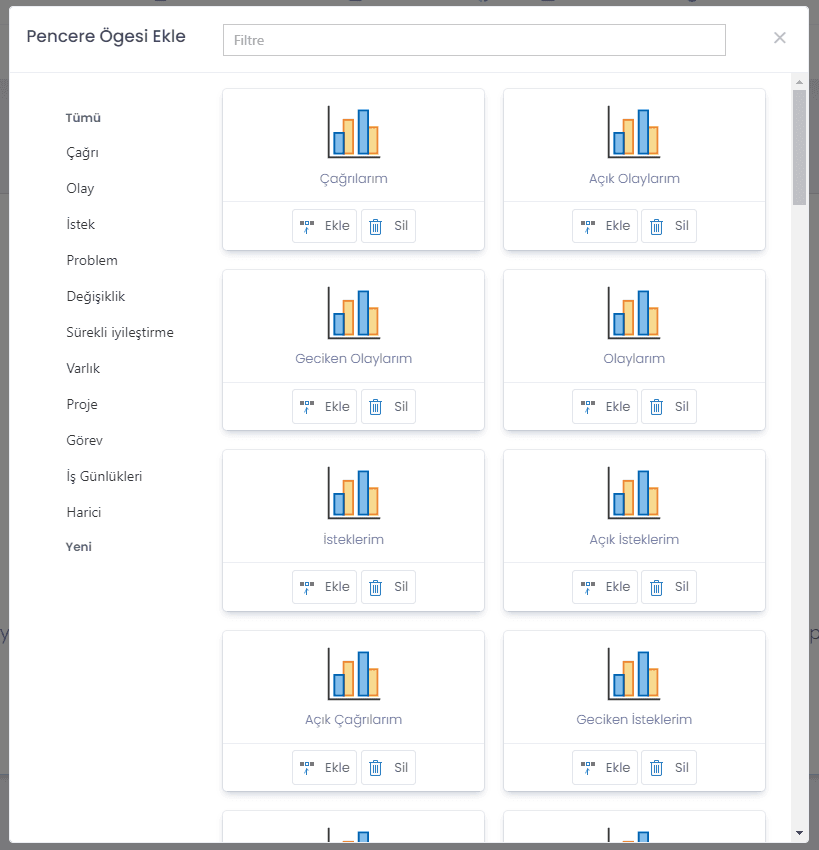
Task: Add the Açık Çağrılarım widget with Ekle
Action: tap(324, 768)
